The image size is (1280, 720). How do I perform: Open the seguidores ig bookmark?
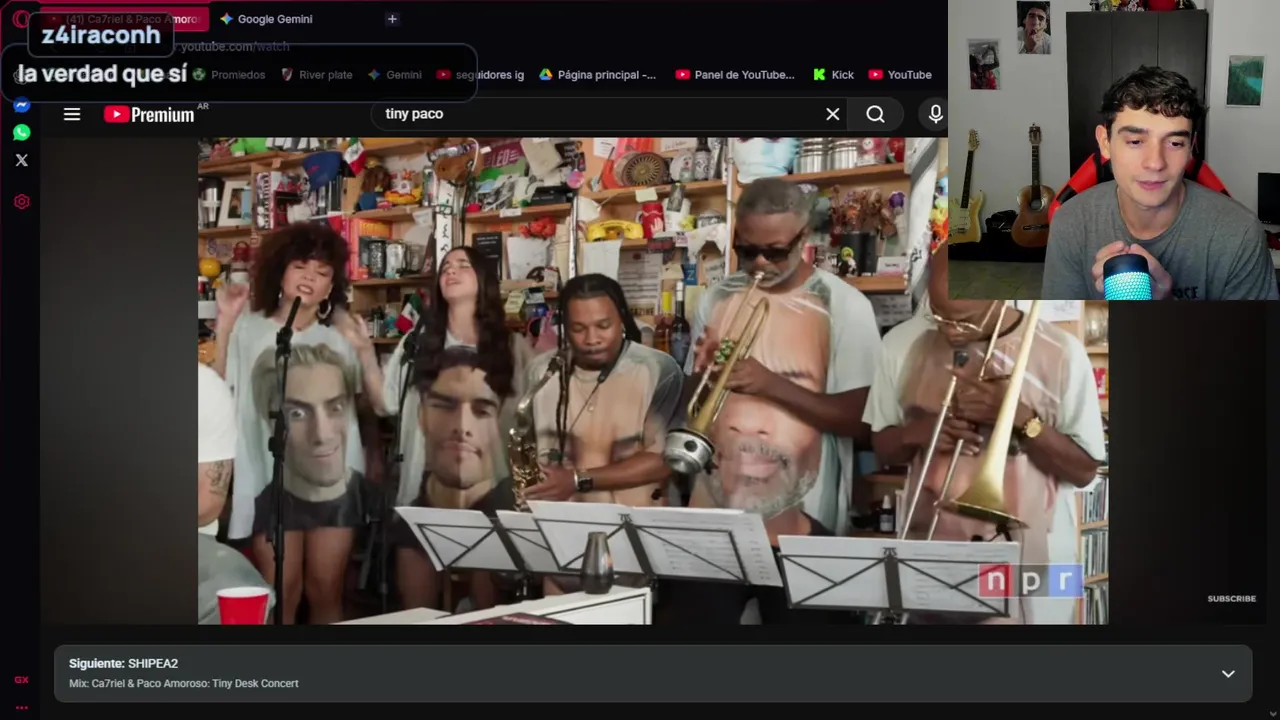pos(480,75)
